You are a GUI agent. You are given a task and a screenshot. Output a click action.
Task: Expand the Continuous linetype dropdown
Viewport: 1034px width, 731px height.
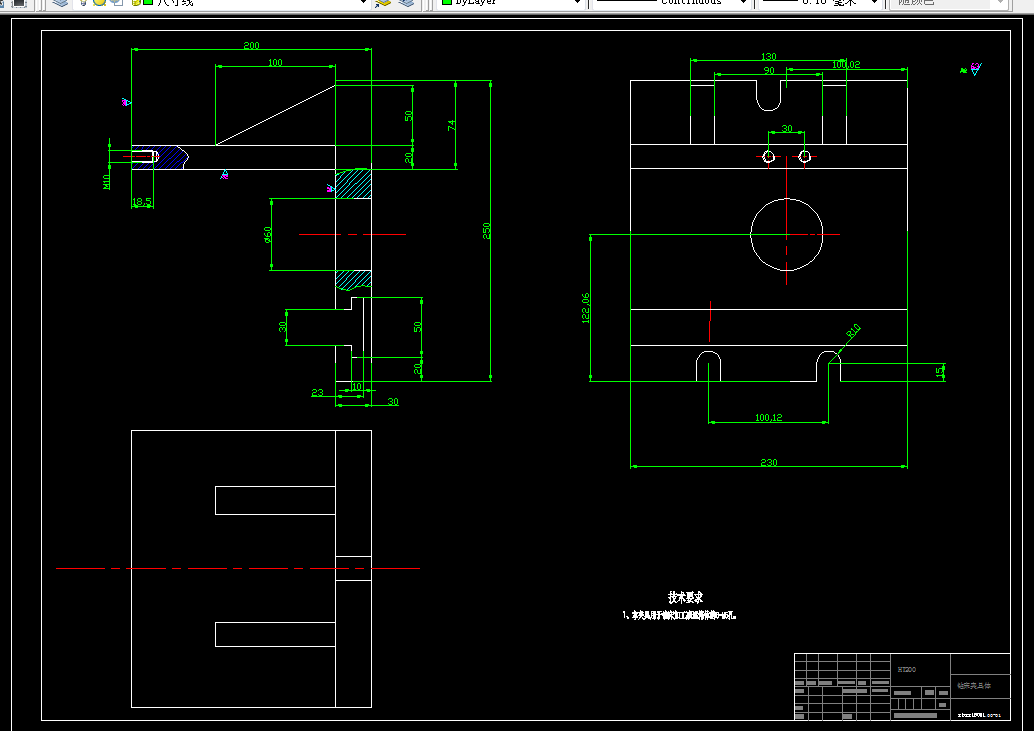[743, 3]
